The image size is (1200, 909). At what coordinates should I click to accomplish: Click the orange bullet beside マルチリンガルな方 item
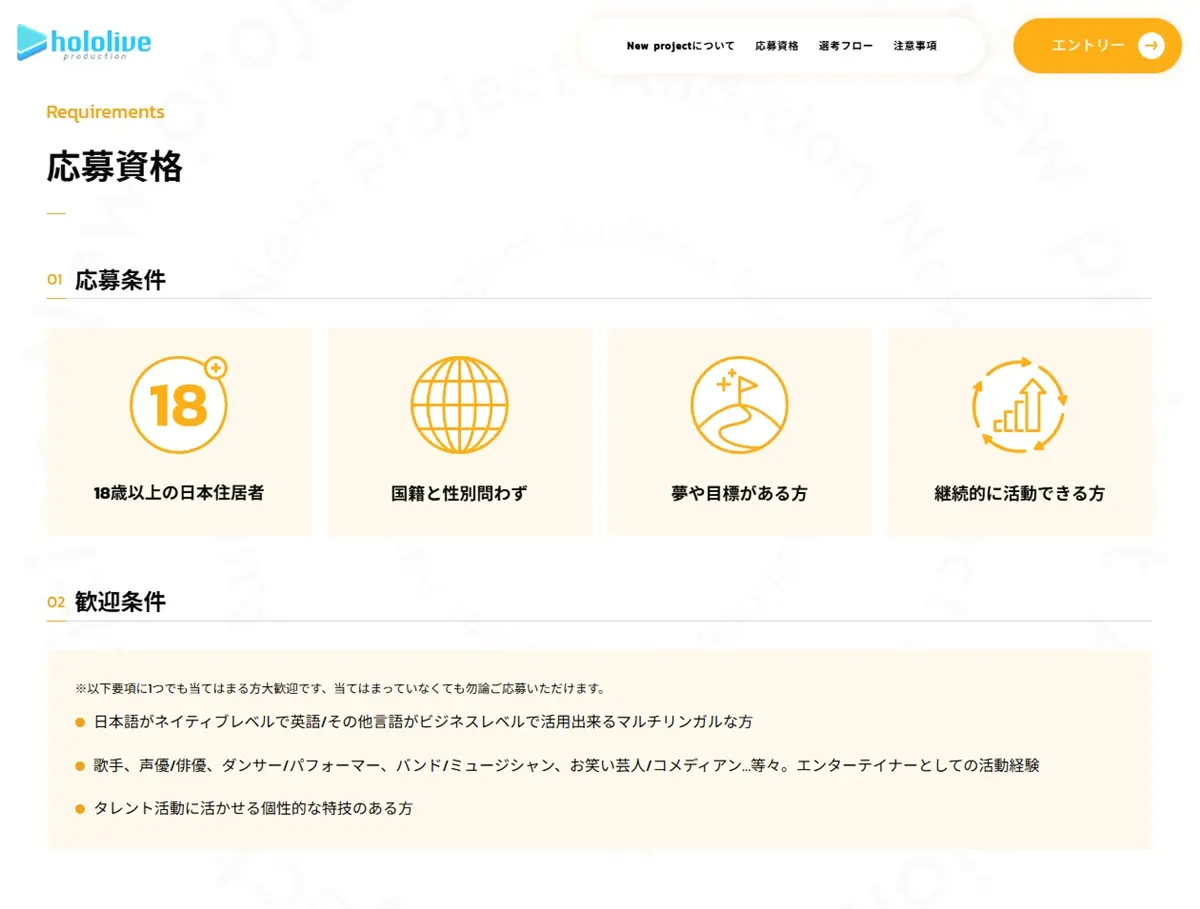point(80,721)
